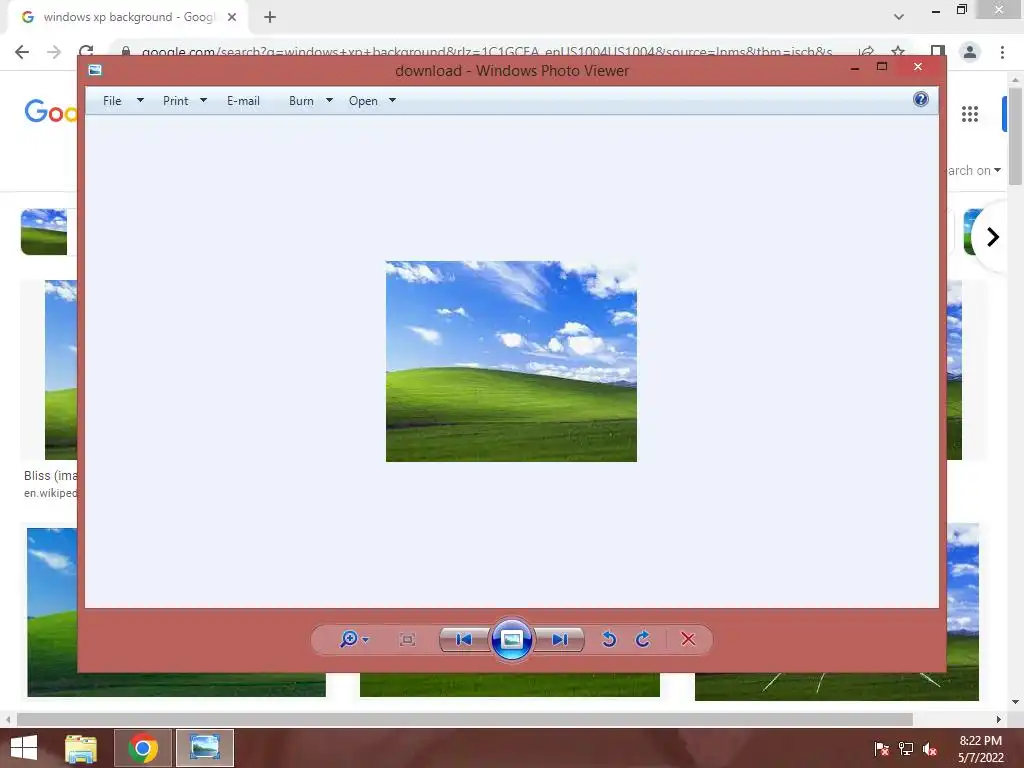Bookmark this page with star icon
Screen dimensions: 1024x768
click(x=899, y=52)
